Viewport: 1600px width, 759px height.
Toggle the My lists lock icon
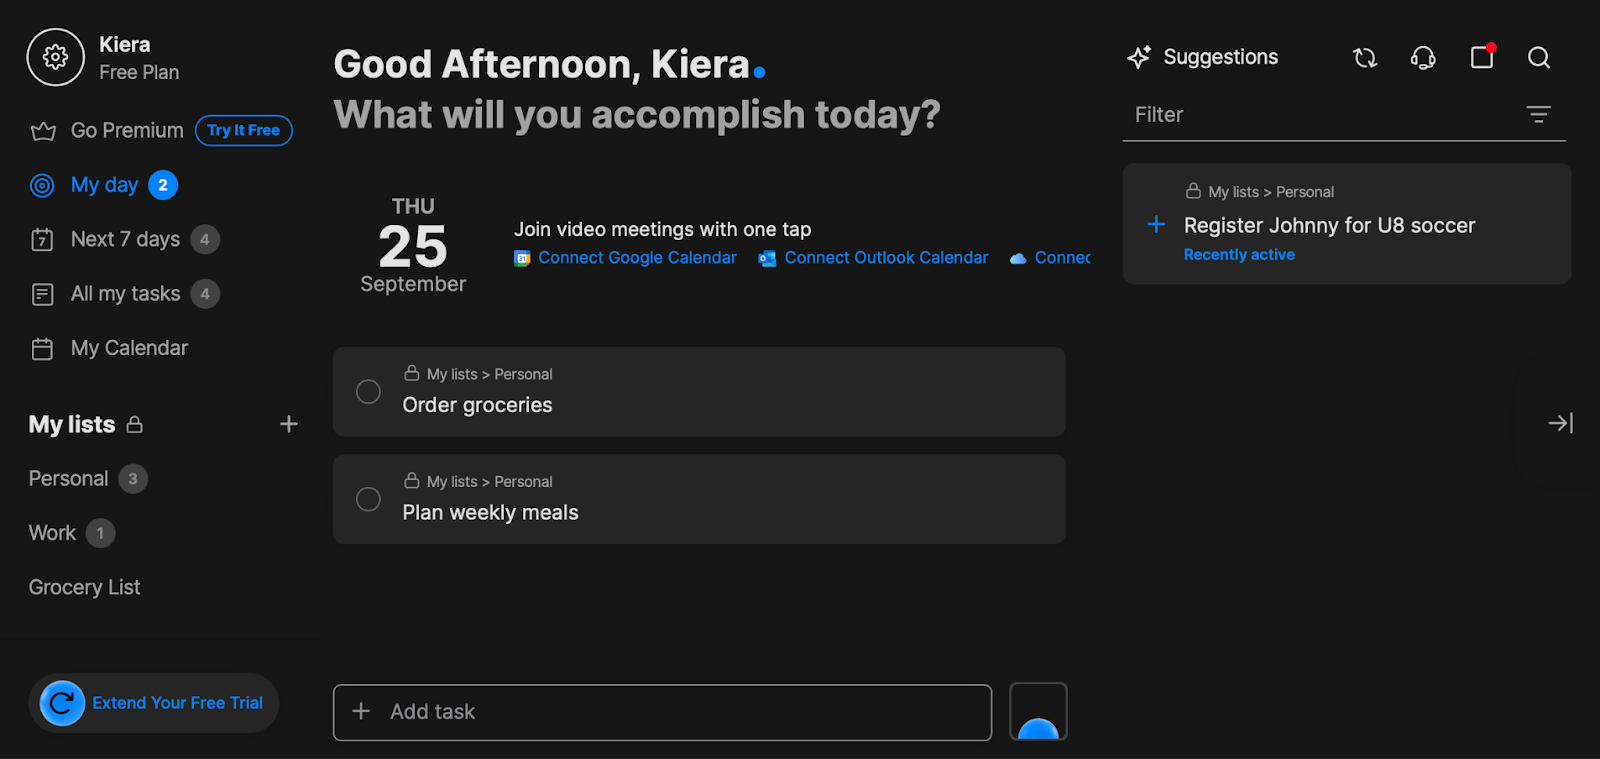coord(135,425)
